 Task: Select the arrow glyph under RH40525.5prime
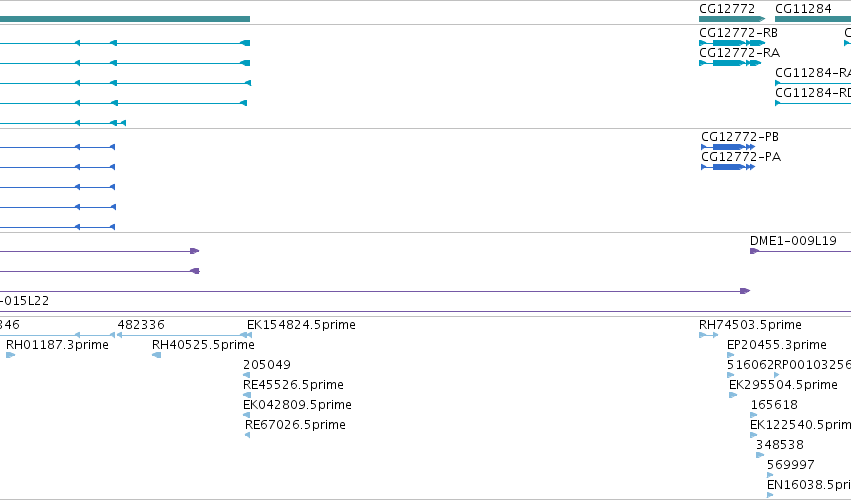point(156,355)
